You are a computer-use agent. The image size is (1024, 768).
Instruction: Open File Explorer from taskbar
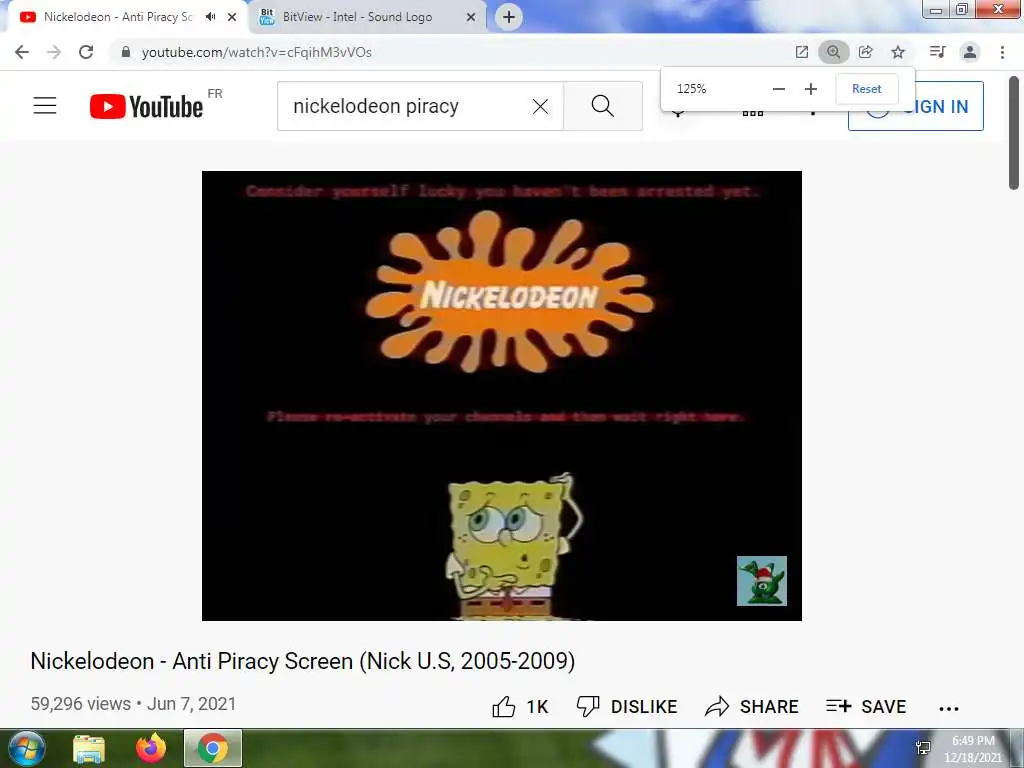pyautogui.click(x=89, y=749)
